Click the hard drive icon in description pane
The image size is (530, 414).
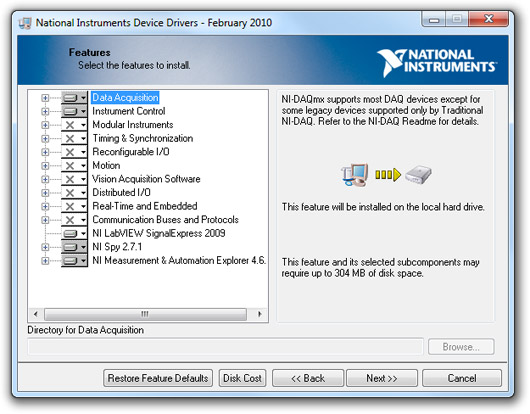click(x=418, y=174)
